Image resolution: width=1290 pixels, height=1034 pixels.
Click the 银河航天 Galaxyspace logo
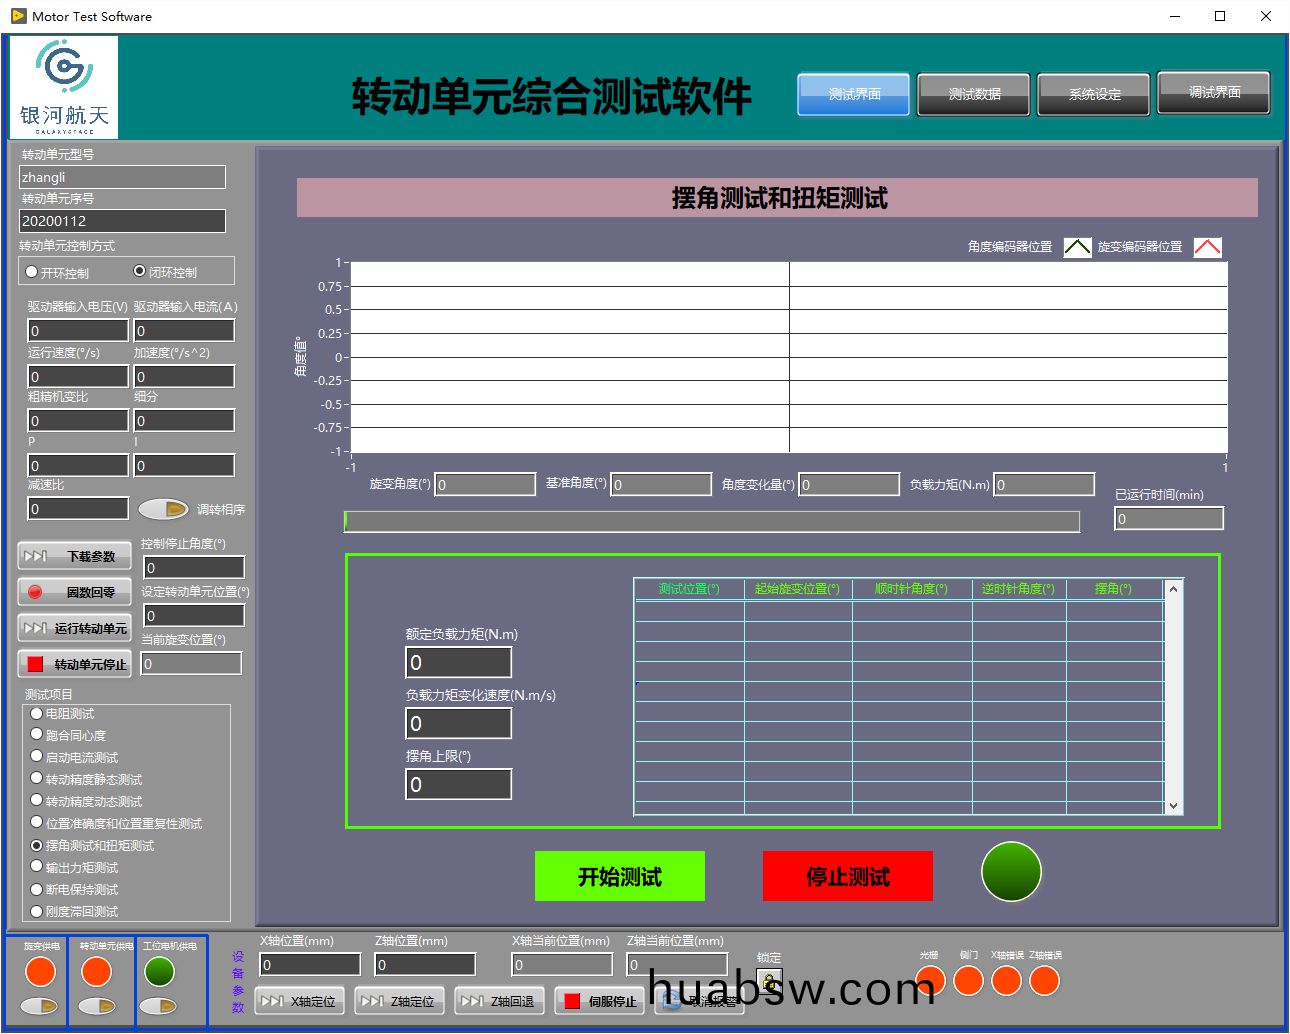coord(64,88)
